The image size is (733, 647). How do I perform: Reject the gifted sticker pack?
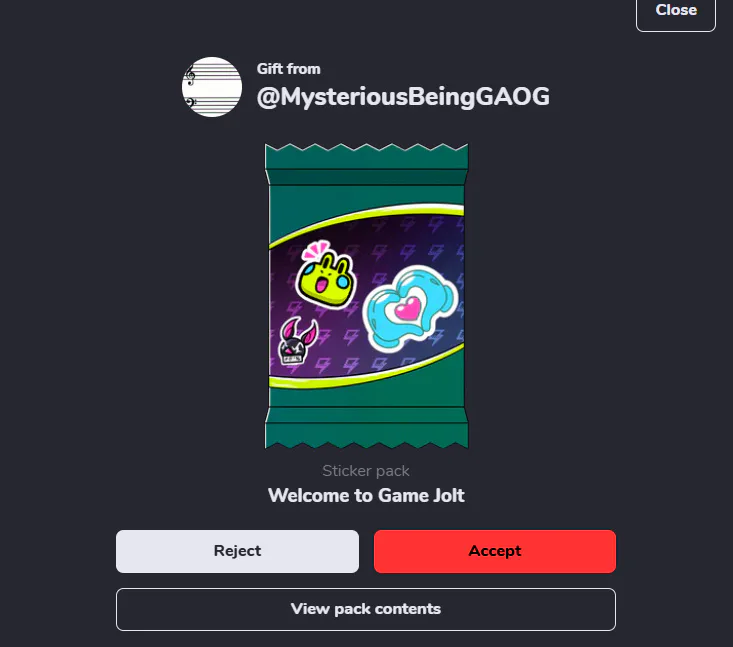237,551
